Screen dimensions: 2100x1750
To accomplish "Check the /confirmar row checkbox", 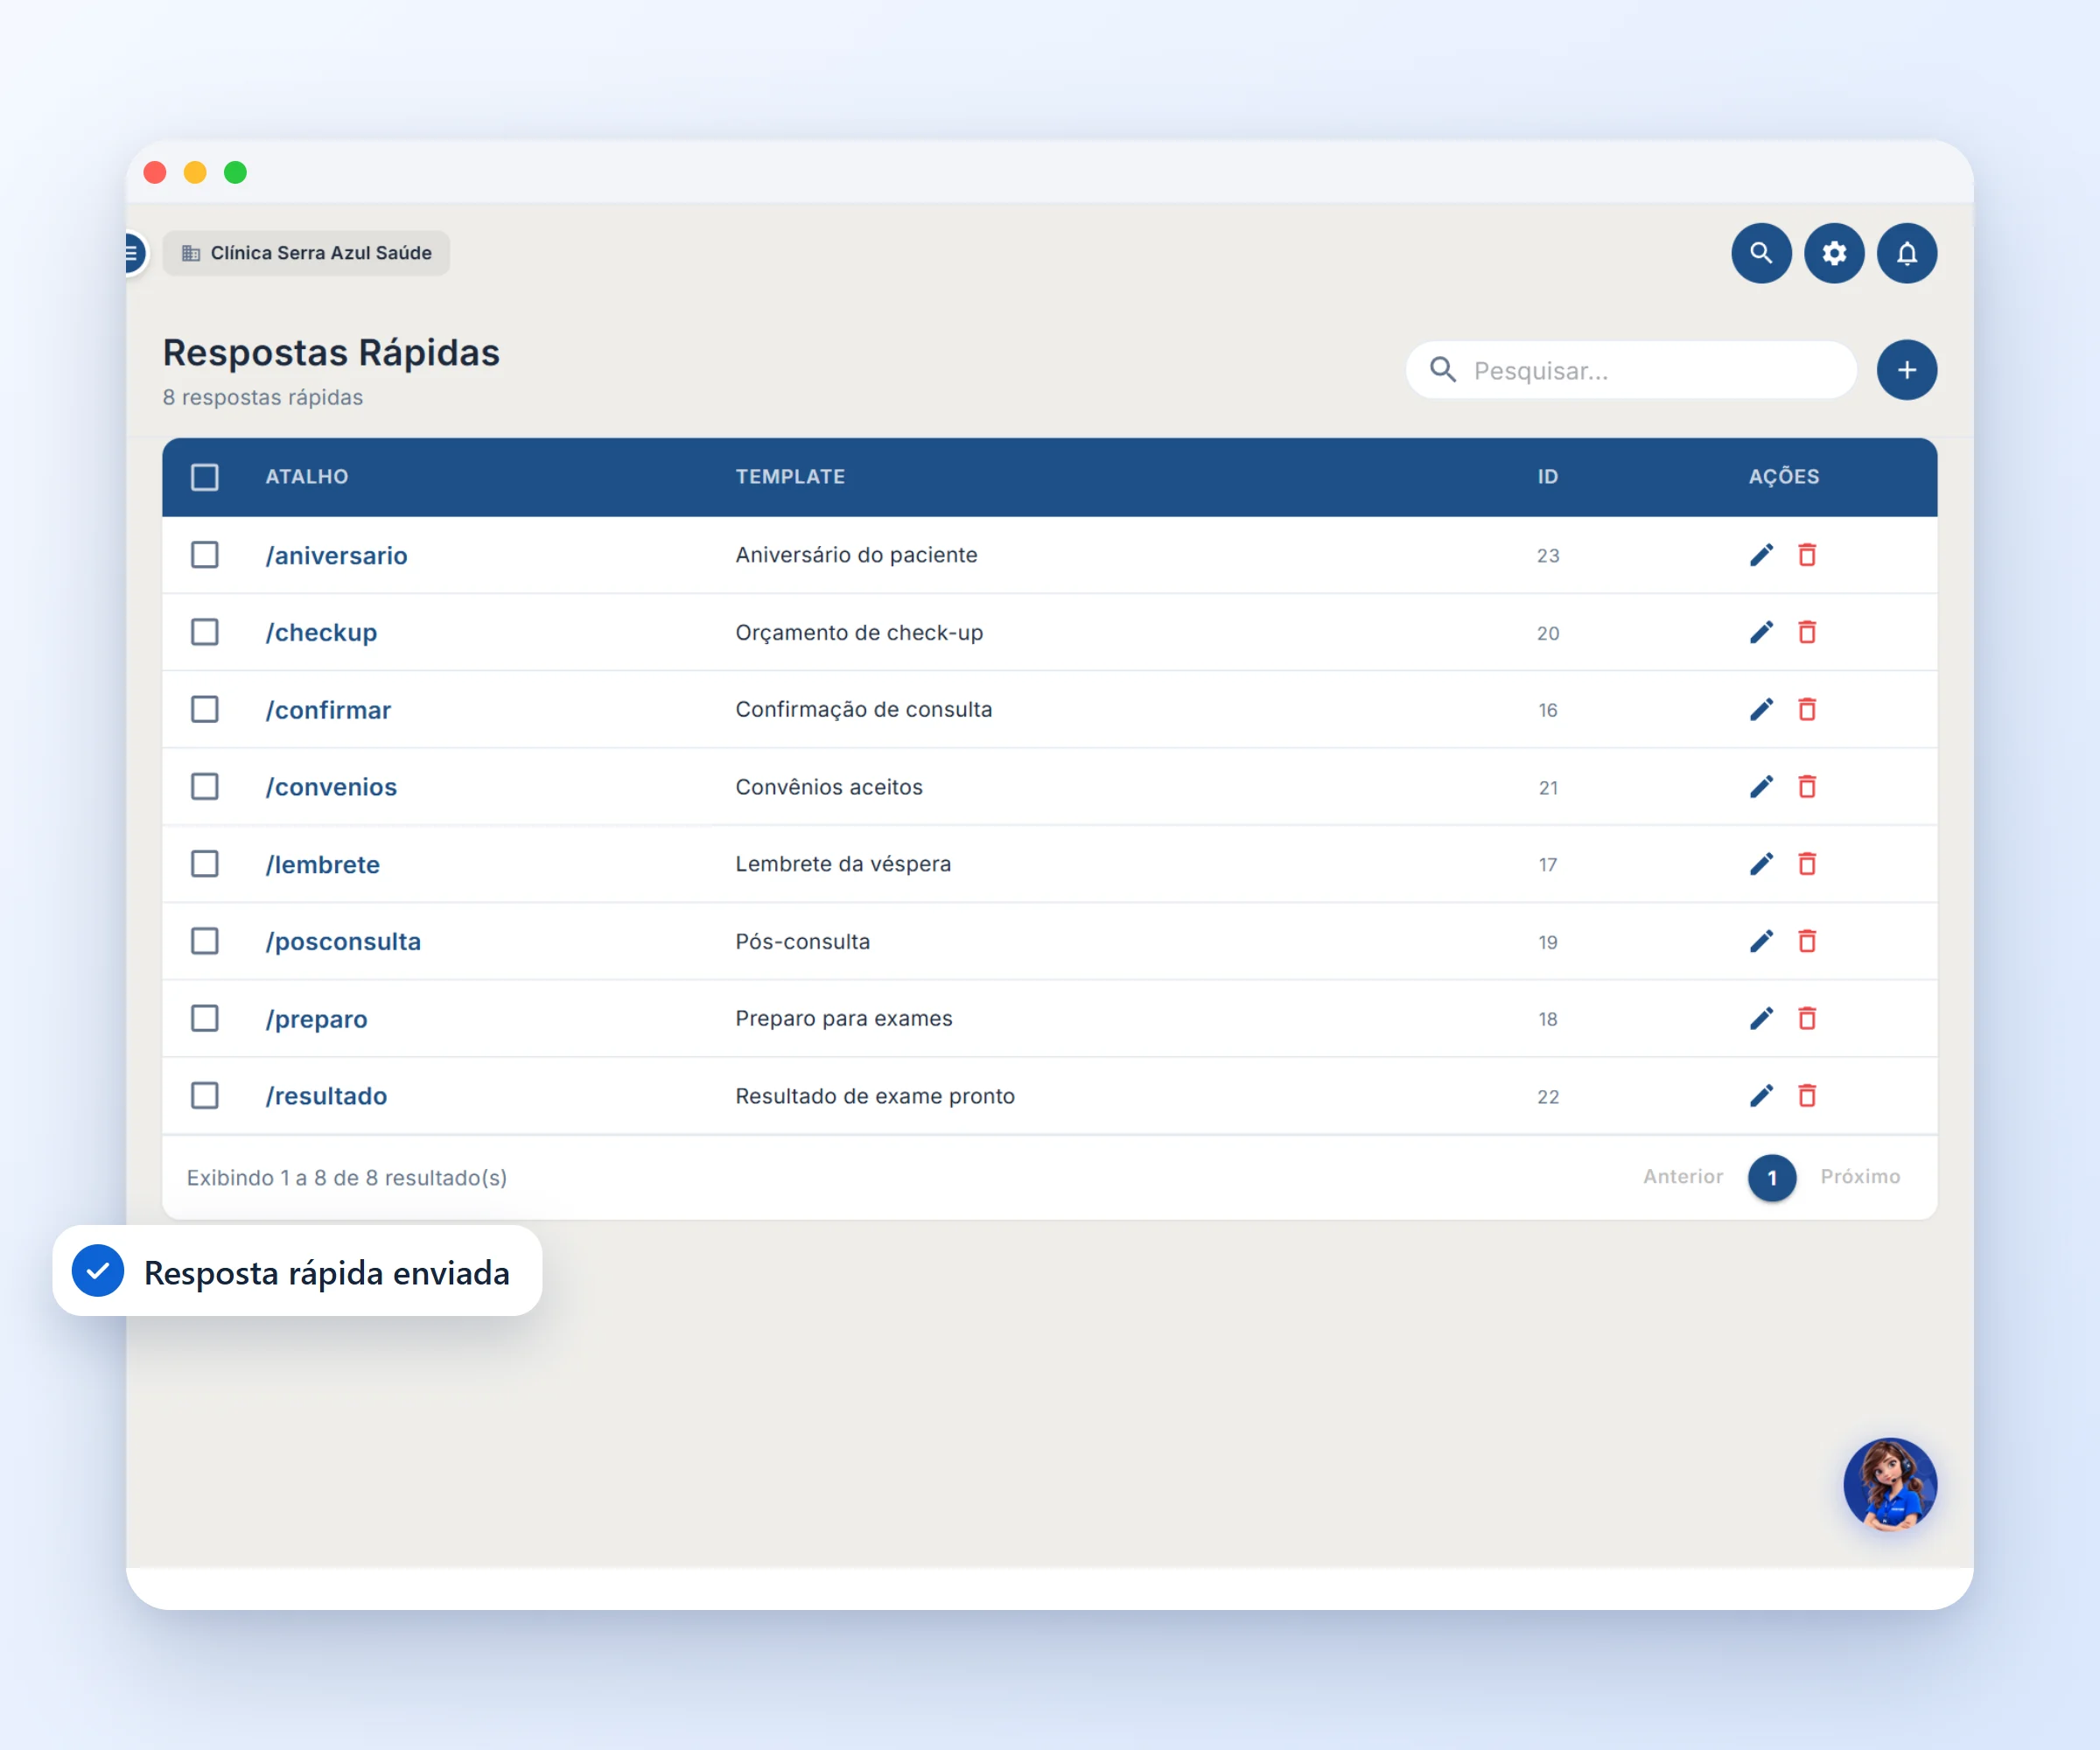I will pyautogui.click(x=205, y=709).
